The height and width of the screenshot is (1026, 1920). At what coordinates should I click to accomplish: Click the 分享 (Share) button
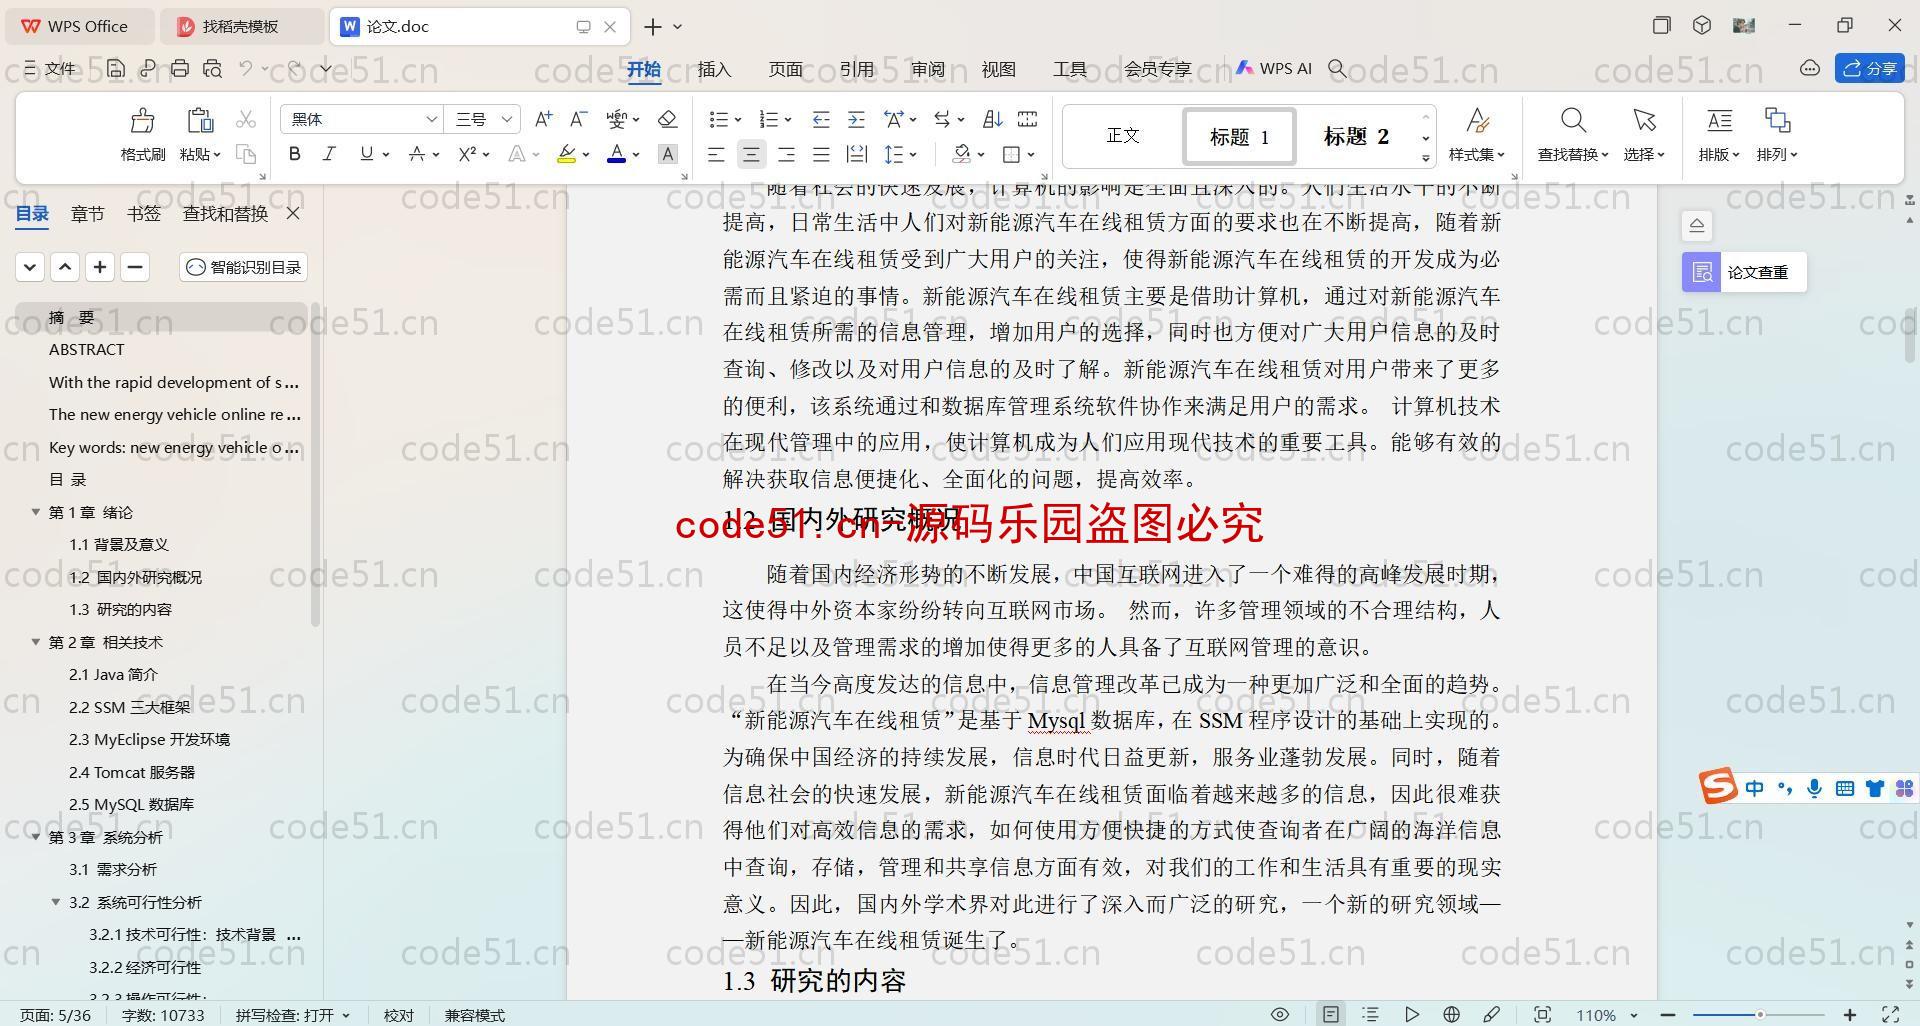[x=1869, y=68]
